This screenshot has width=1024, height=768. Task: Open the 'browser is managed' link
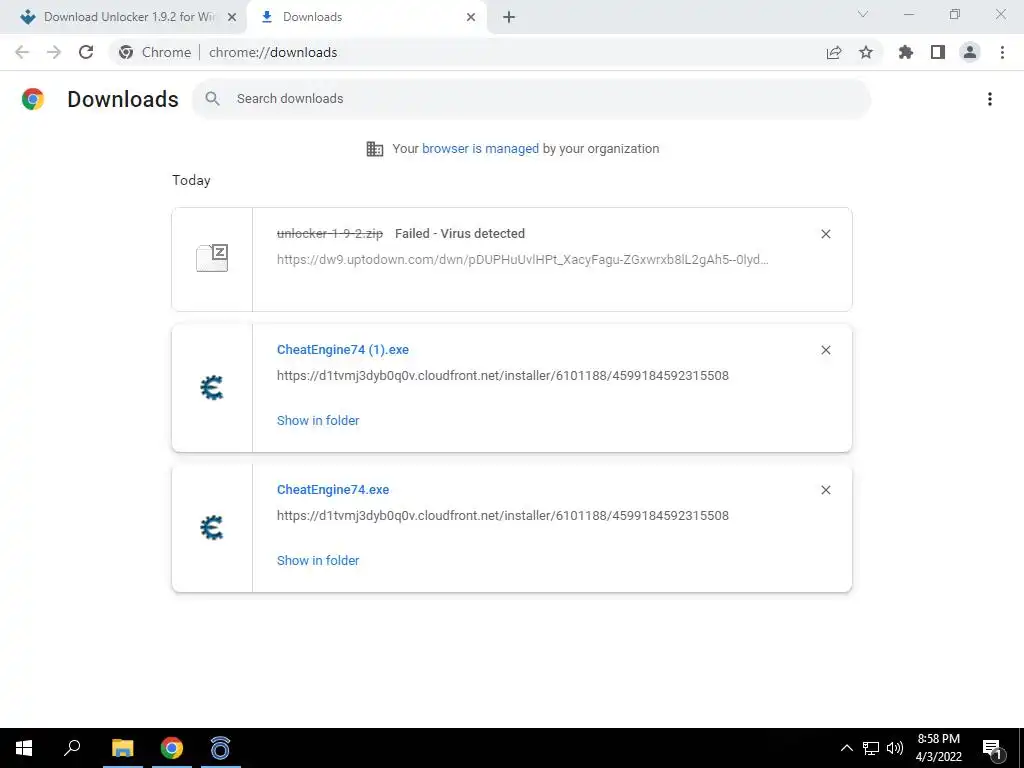tap(480, 149)
